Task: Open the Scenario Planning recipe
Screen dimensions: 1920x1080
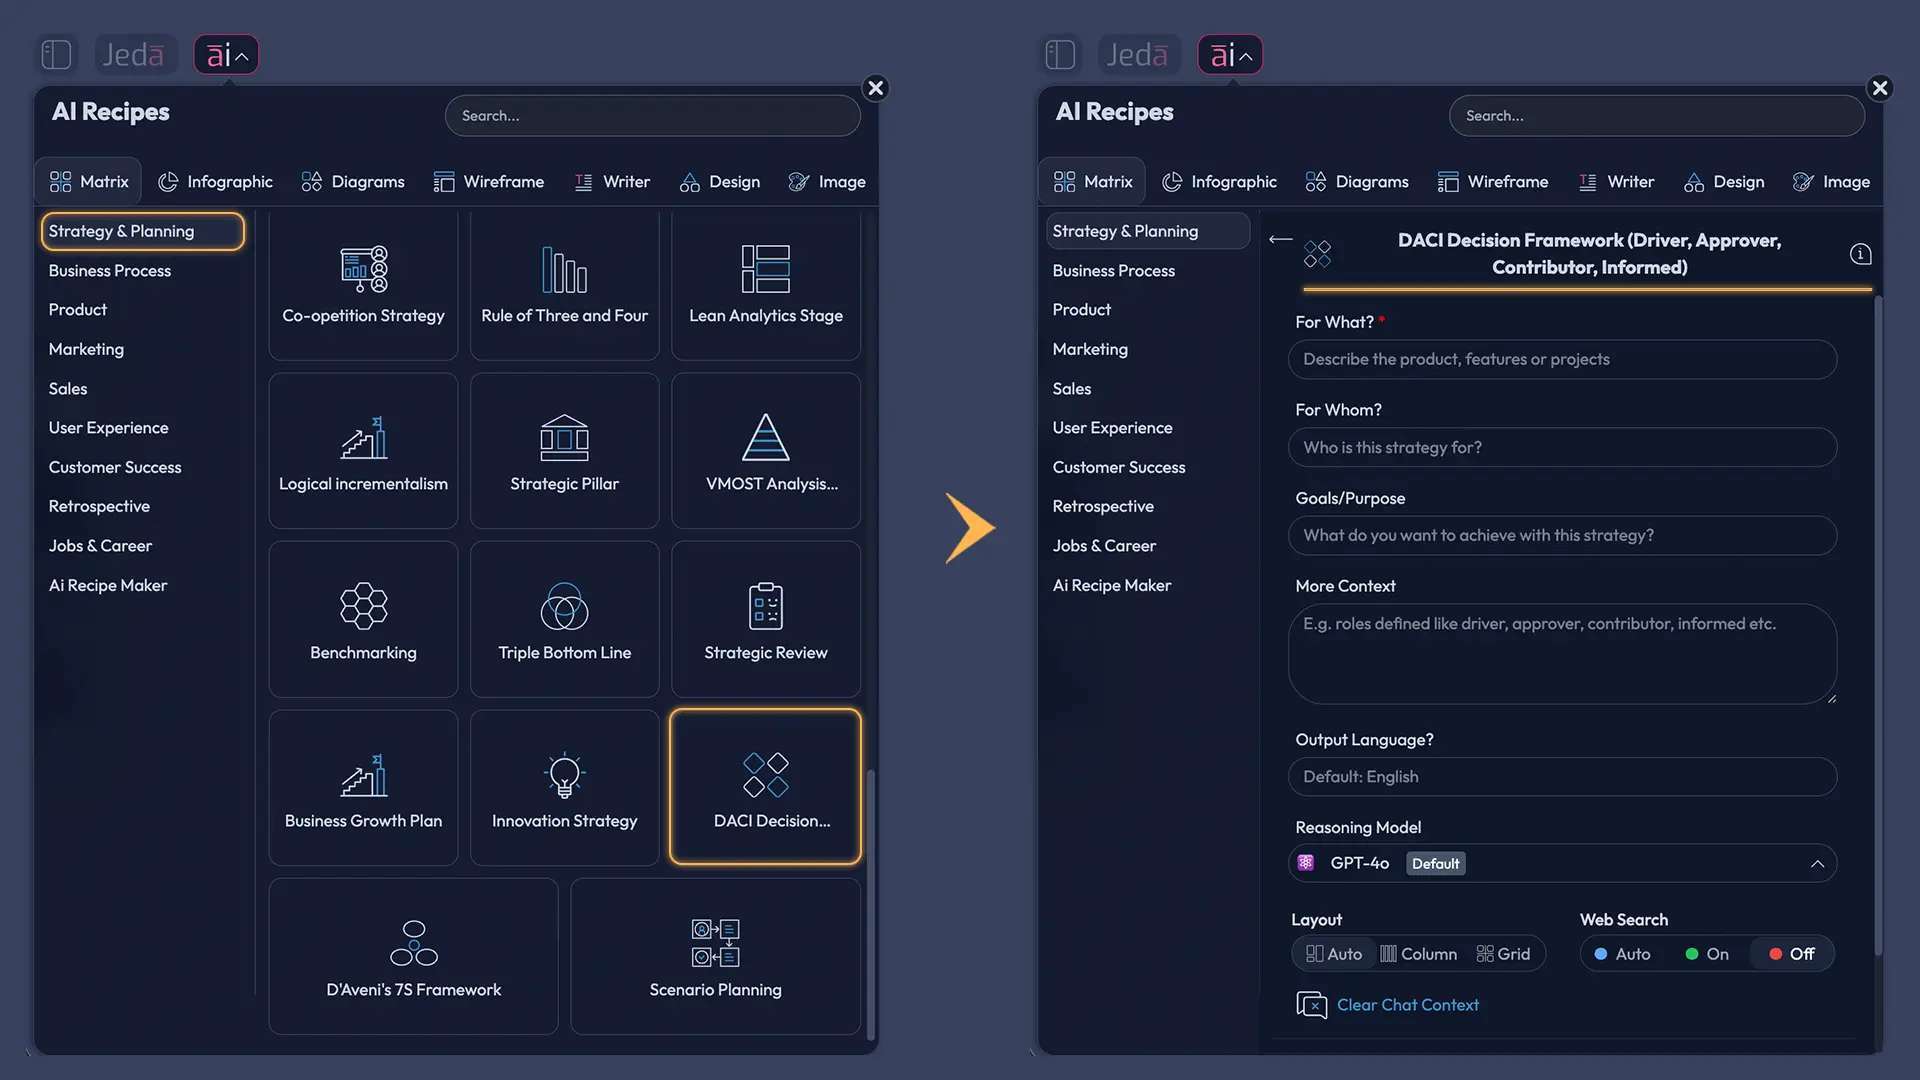Action: [x=715, y=956]
